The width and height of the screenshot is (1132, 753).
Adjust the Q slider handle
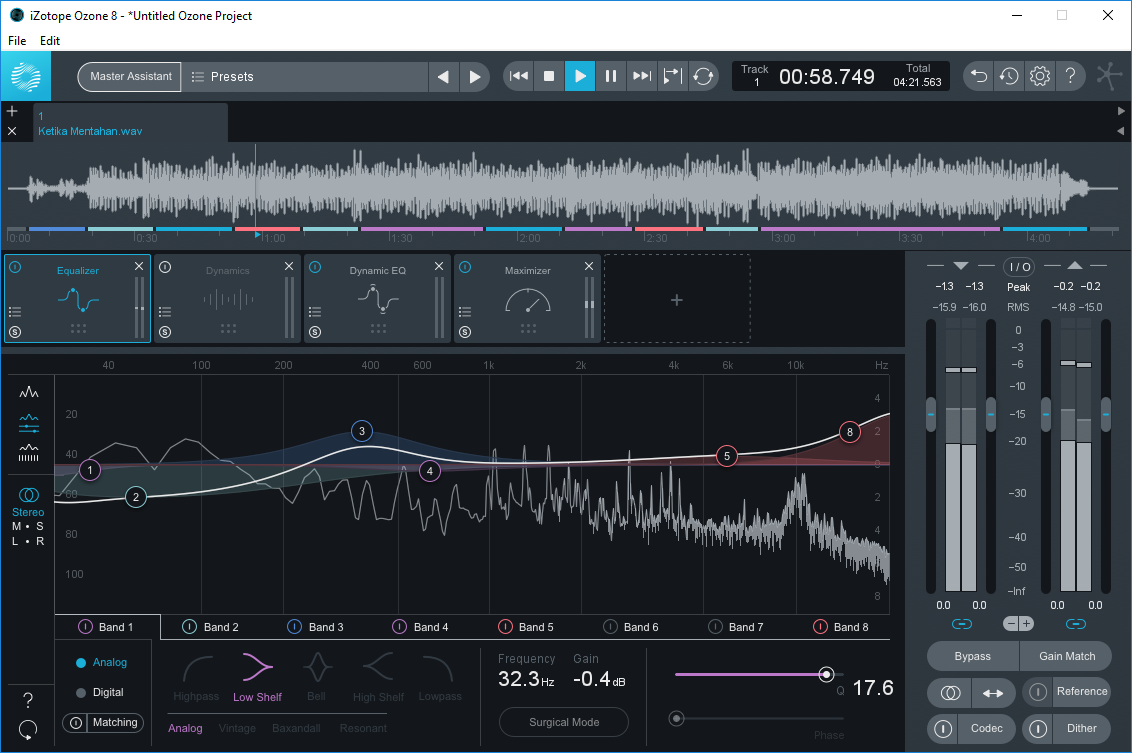827,674
